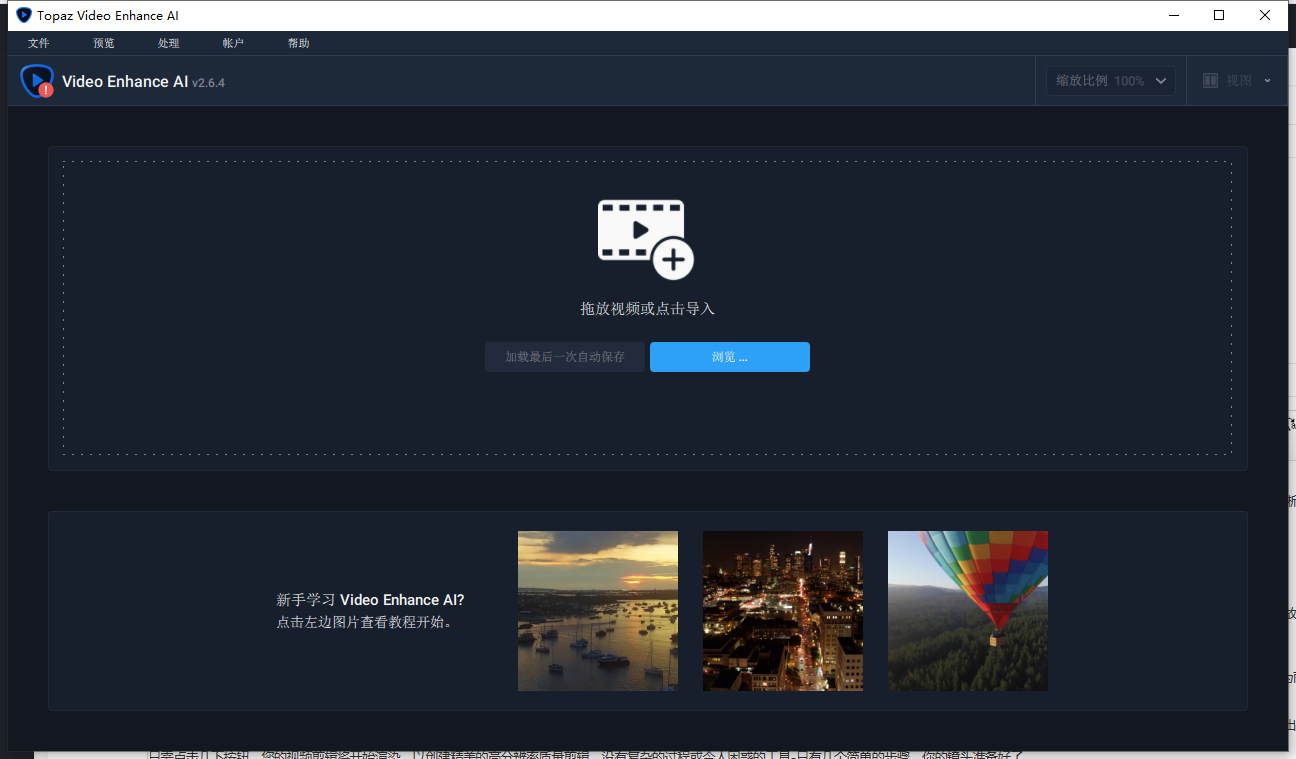Open the 帮助 menu
The image size is (1296, 759).
tap(298, 43)
